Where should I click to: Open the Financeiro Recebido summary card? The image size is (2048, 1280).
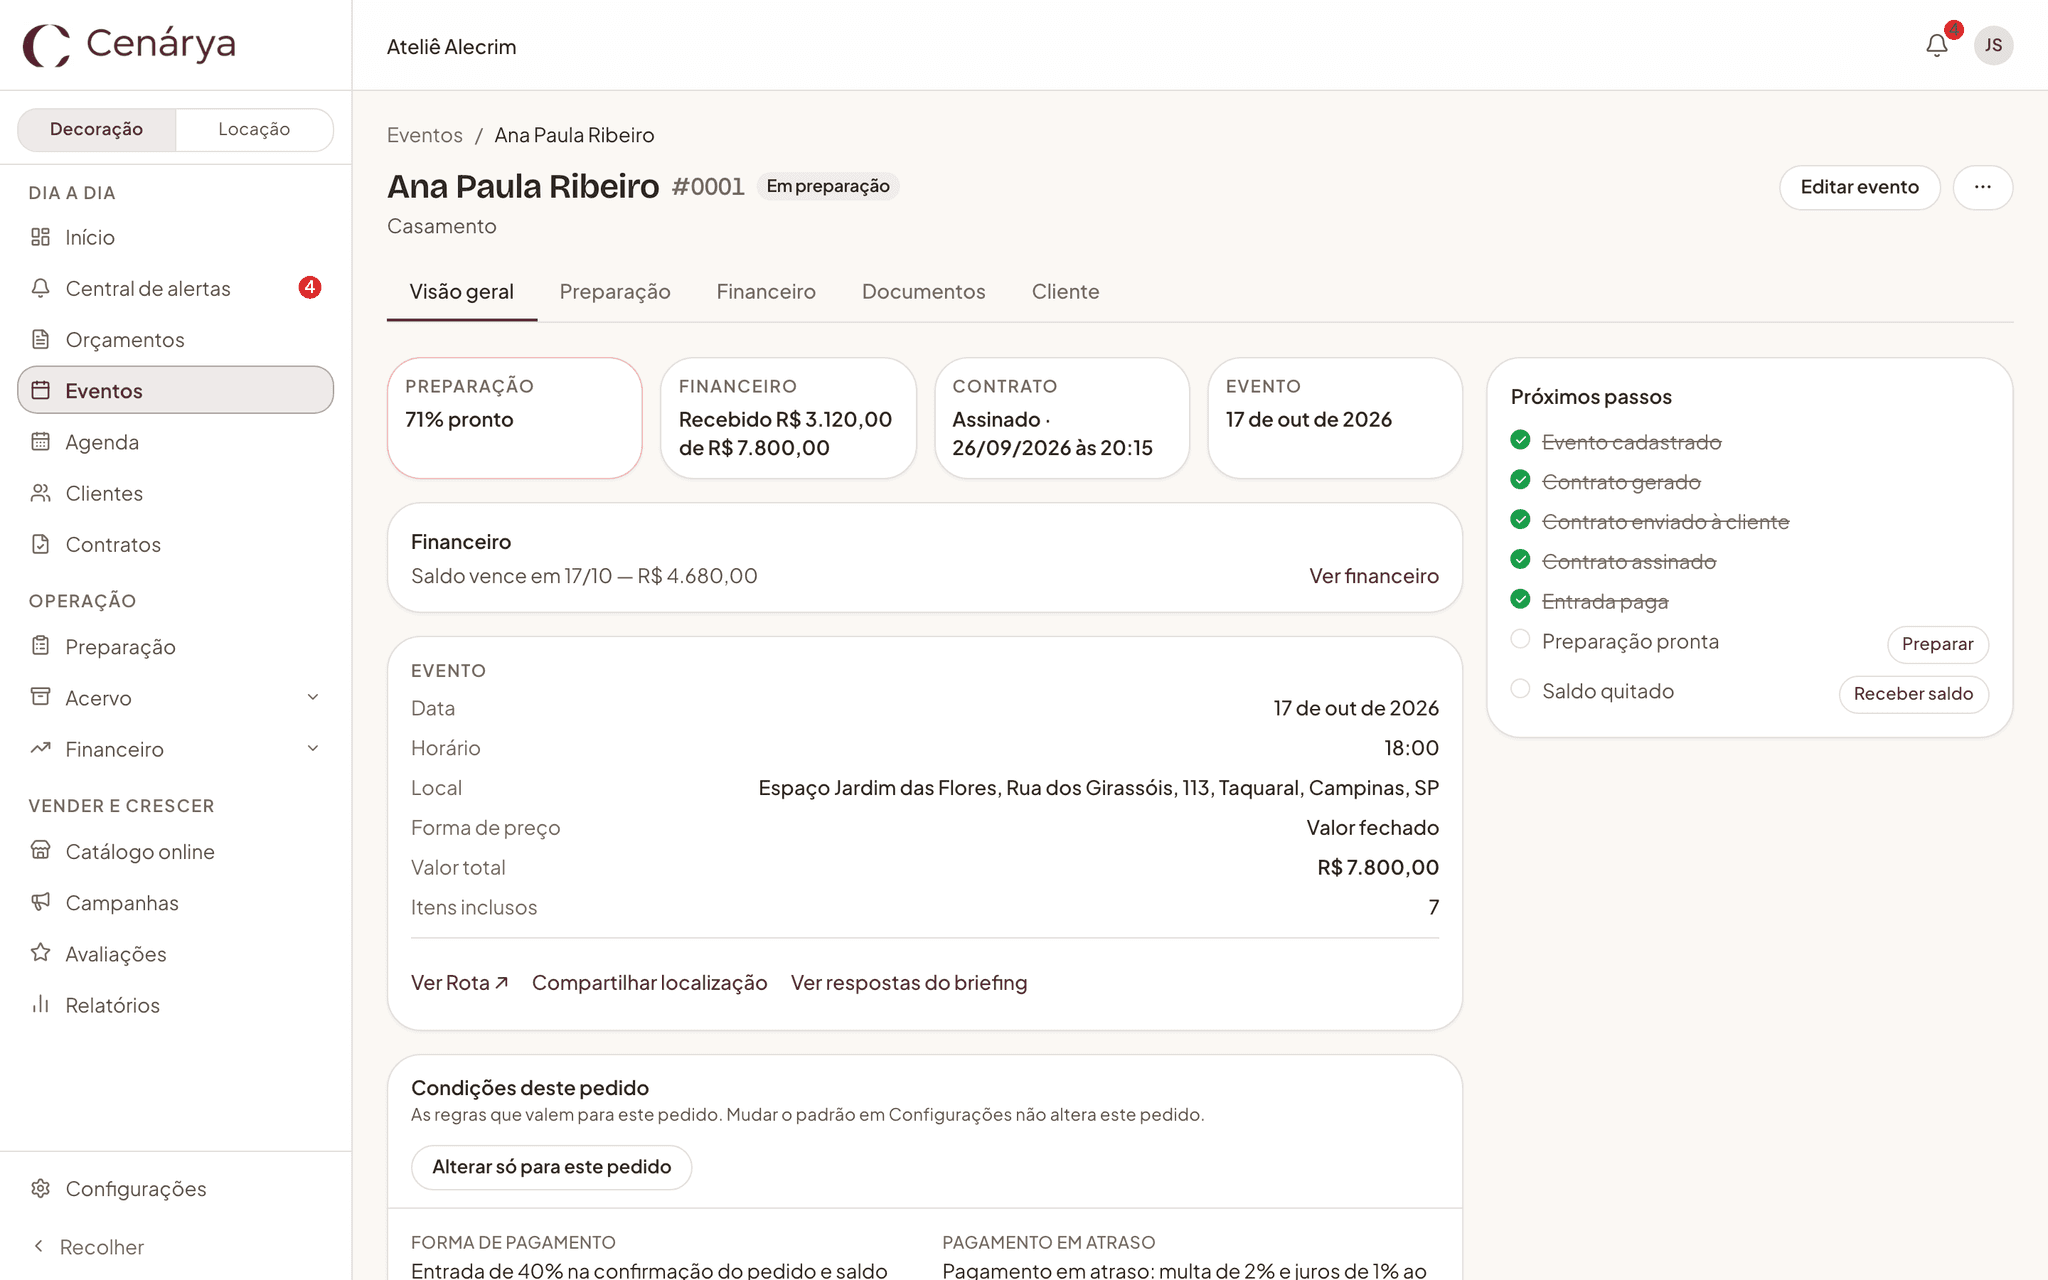coord(788,418)
